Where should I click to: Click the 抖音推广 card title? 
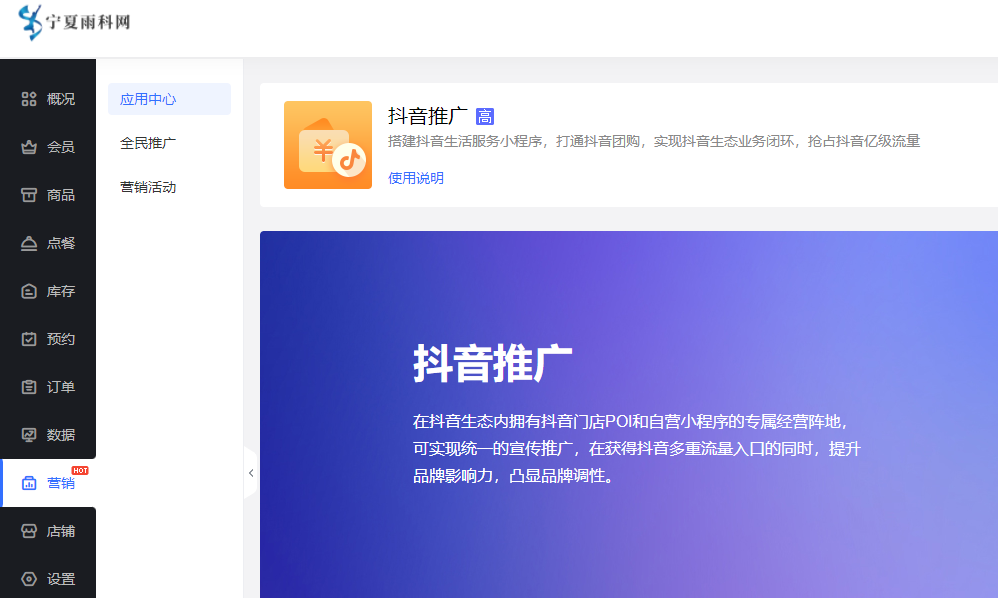coord(428,116)
